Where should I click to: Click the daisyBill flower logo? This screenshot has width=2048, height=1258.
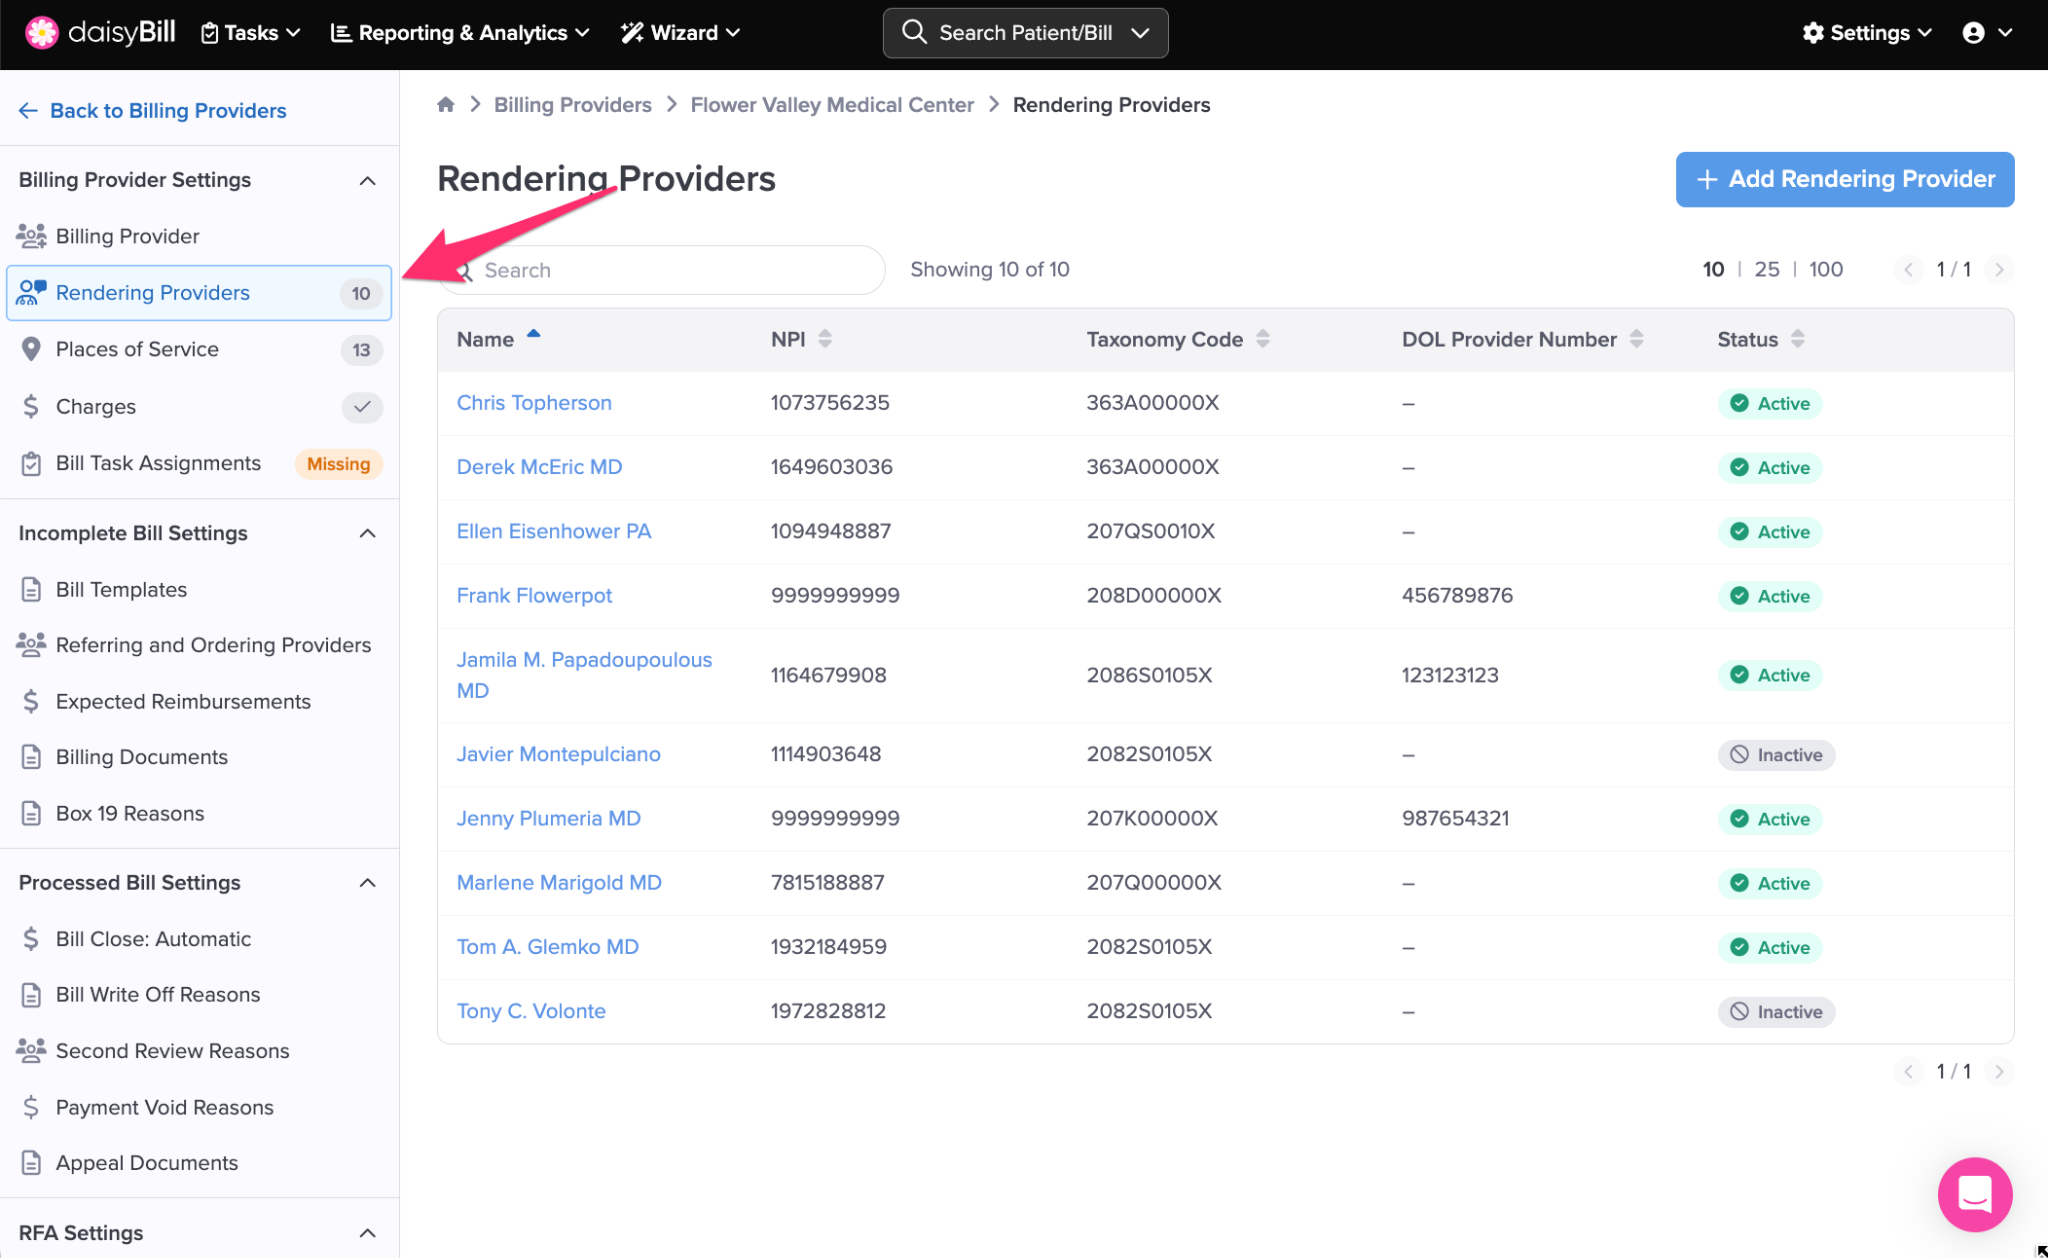(x=42, y=32)
